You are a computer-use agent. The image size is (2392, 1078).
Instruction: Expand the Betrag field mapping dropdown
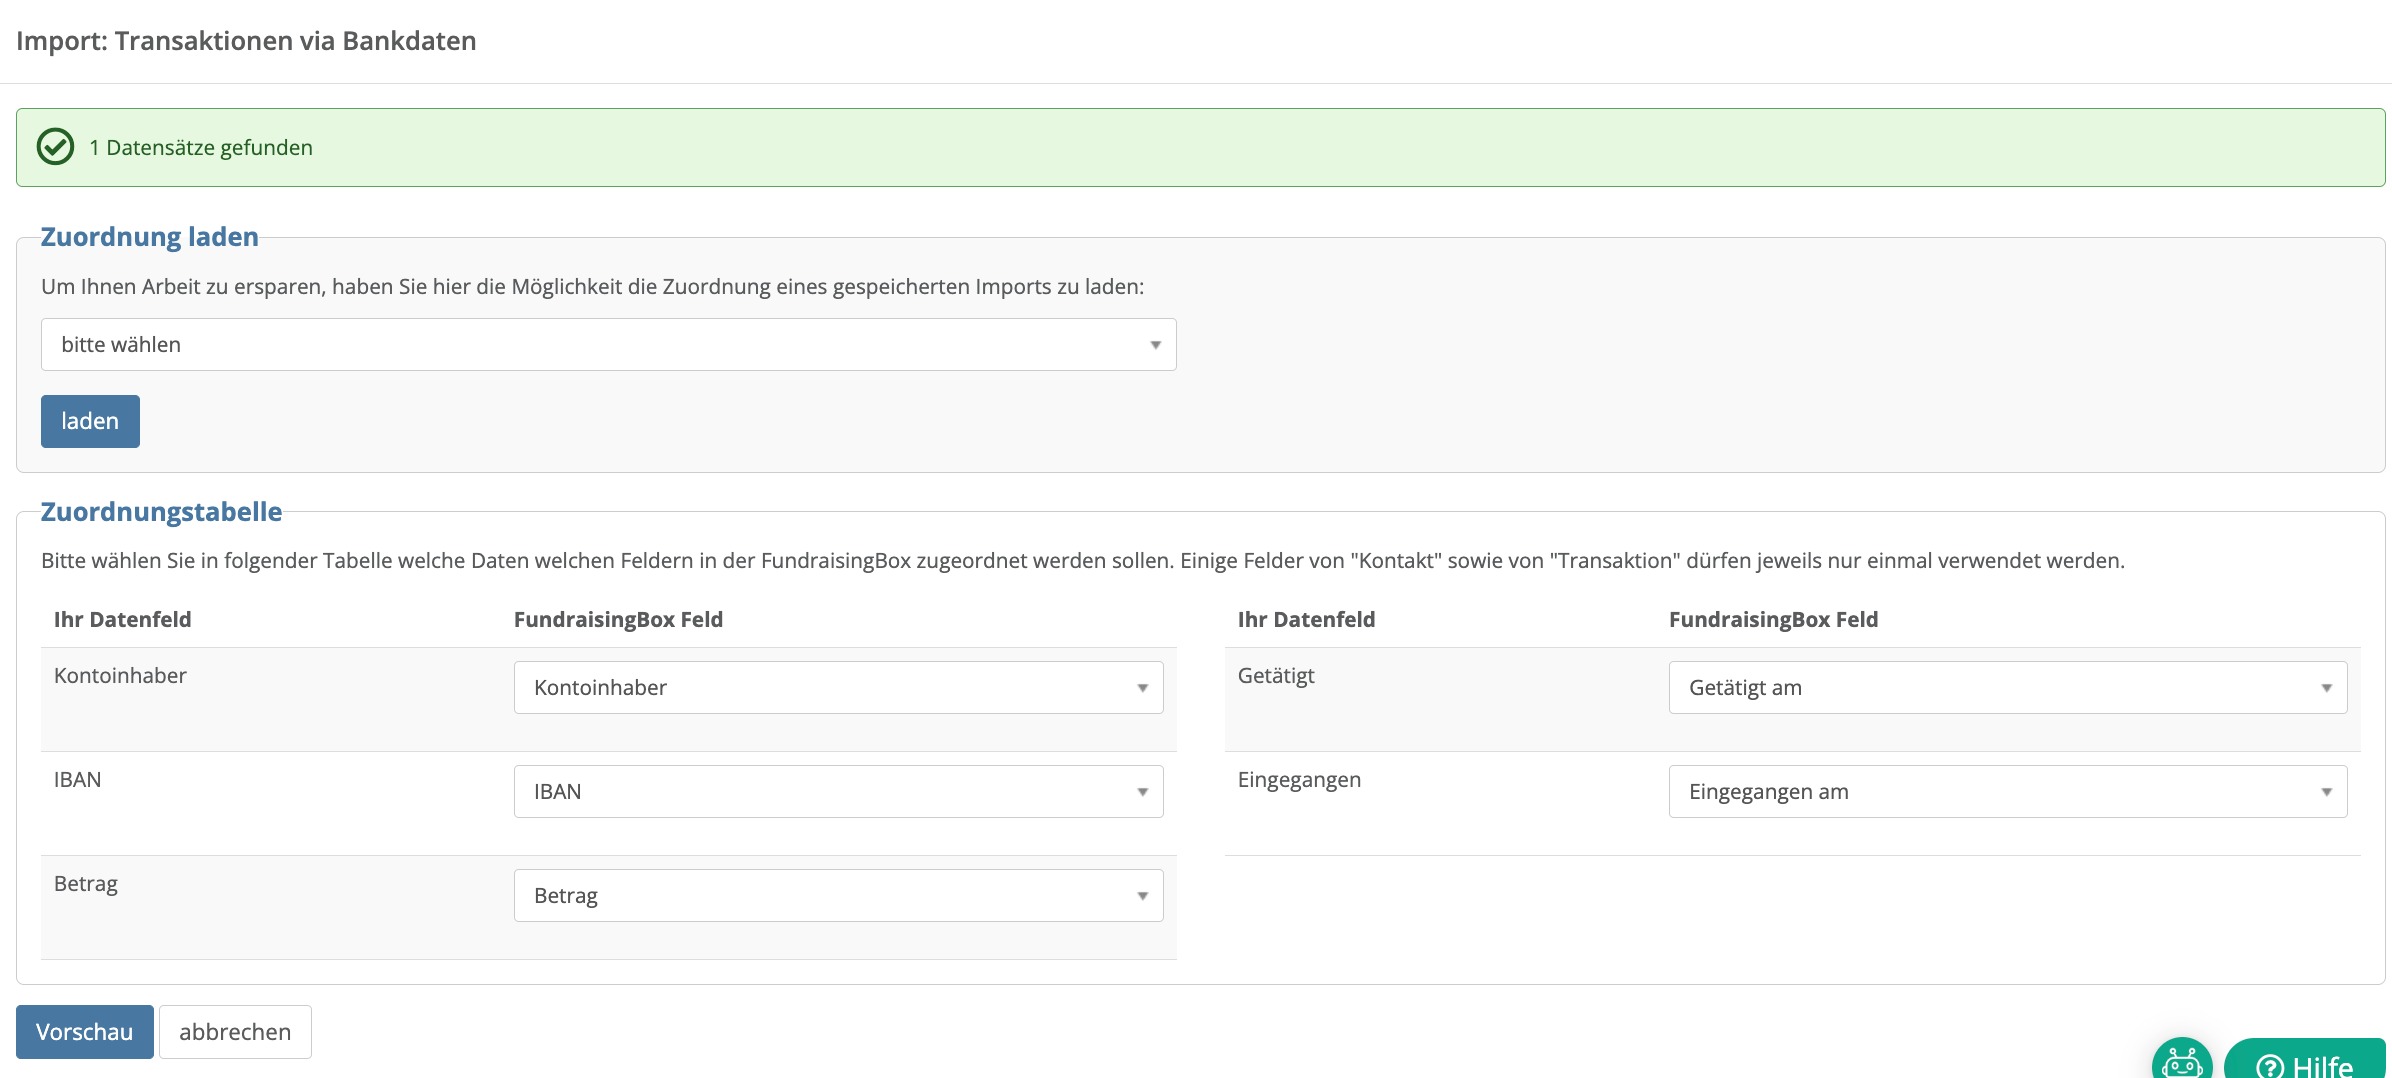[x=838, y=896]
